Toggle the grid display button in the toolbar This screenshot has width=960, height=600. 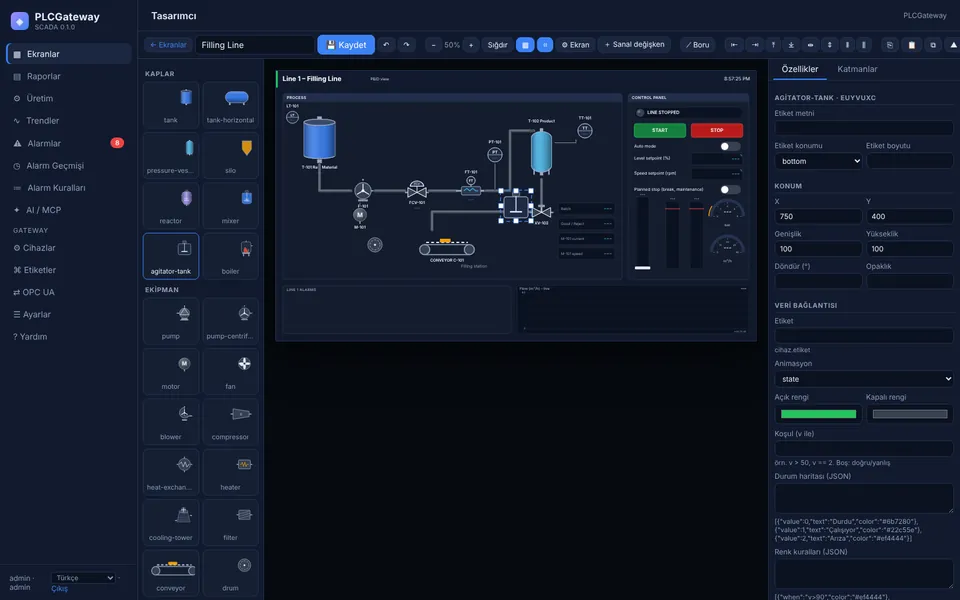[x=525, y=45]
